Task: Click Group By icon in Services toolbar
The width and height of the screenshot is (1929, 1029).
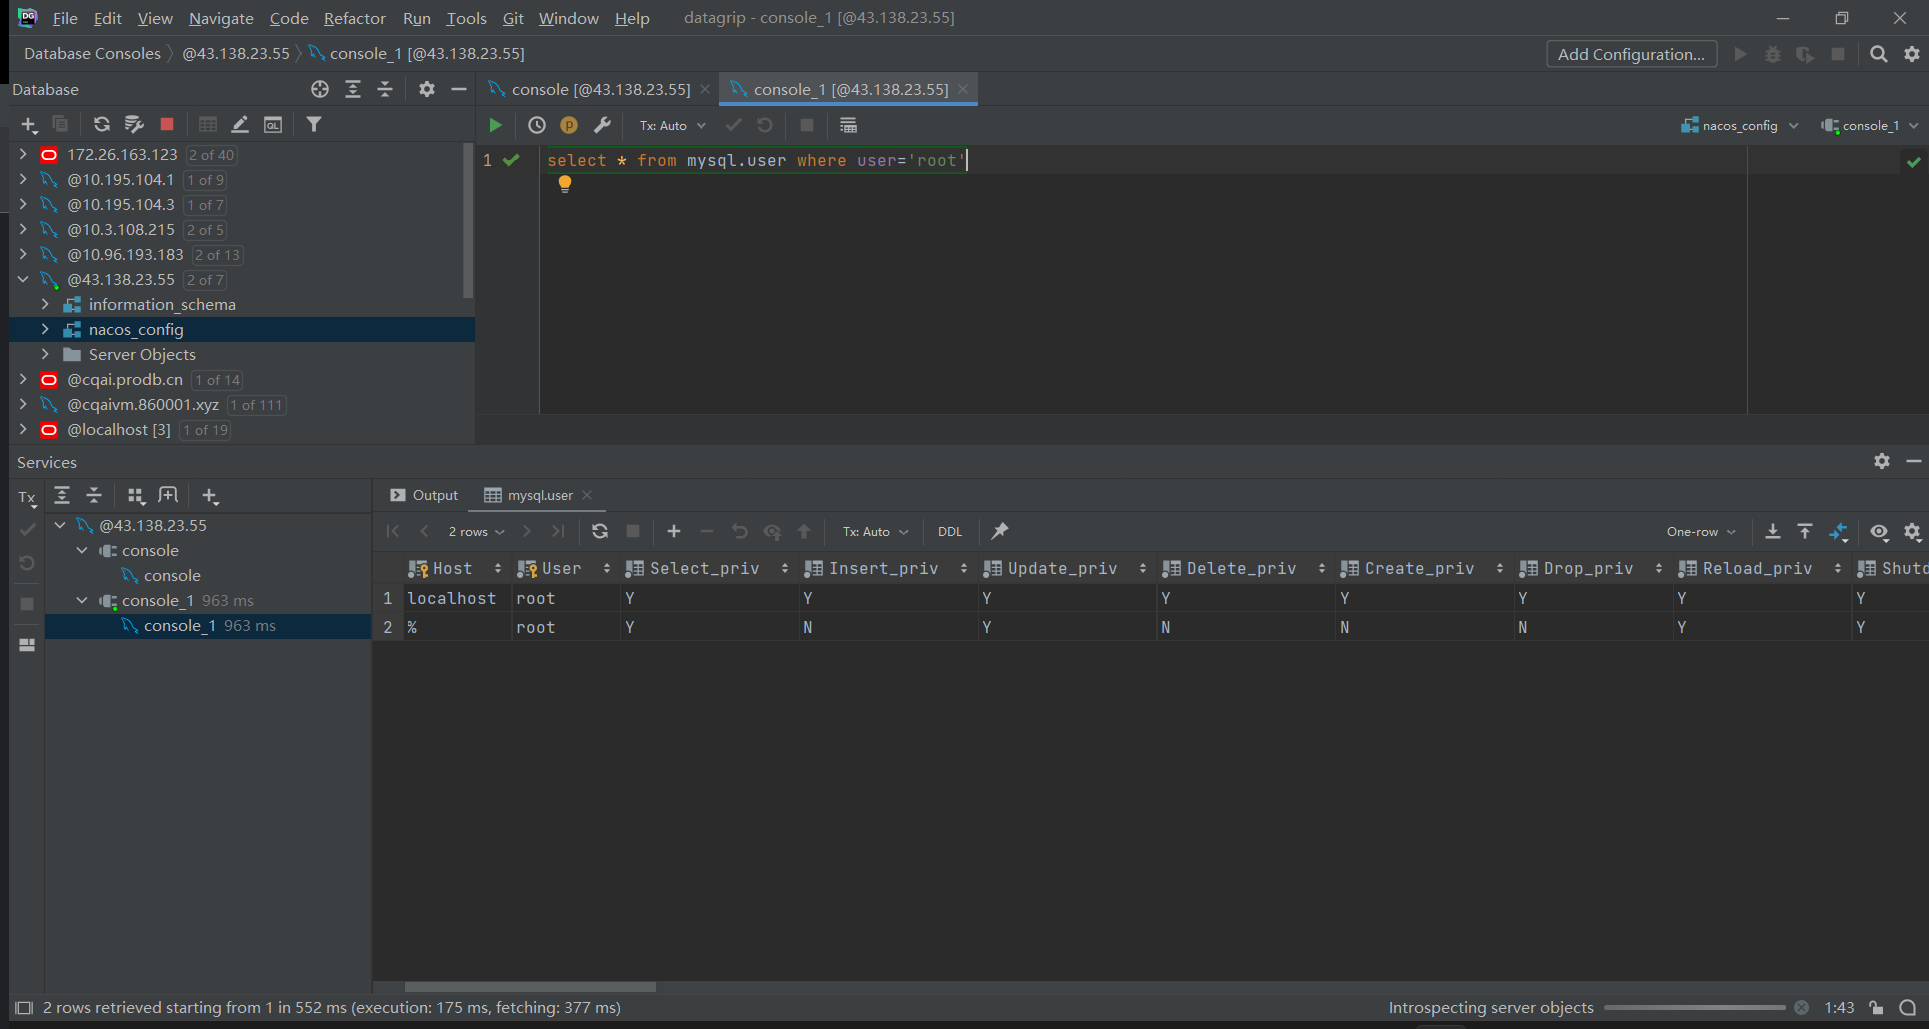Action: 136,495
